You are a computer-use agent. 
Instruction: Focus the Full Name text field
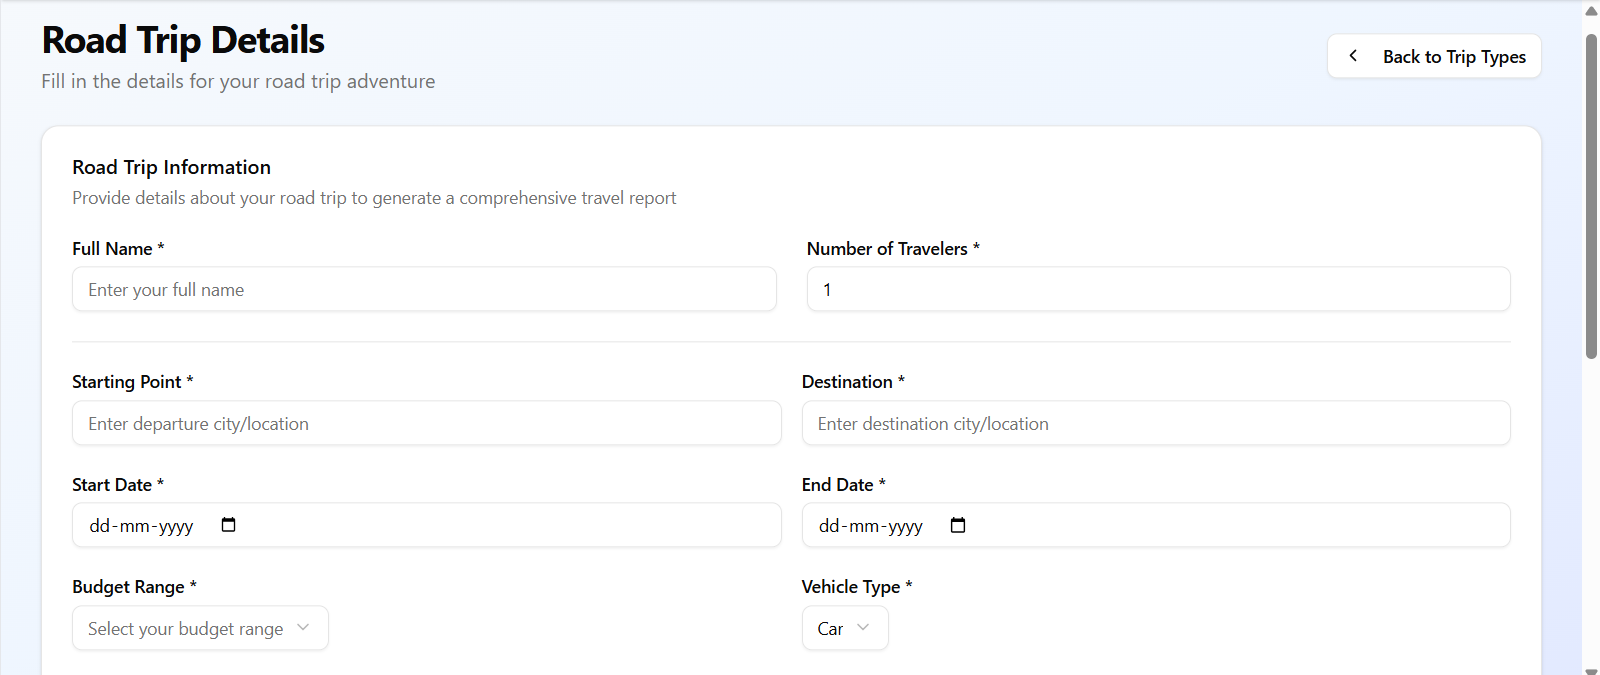point(424,289)
